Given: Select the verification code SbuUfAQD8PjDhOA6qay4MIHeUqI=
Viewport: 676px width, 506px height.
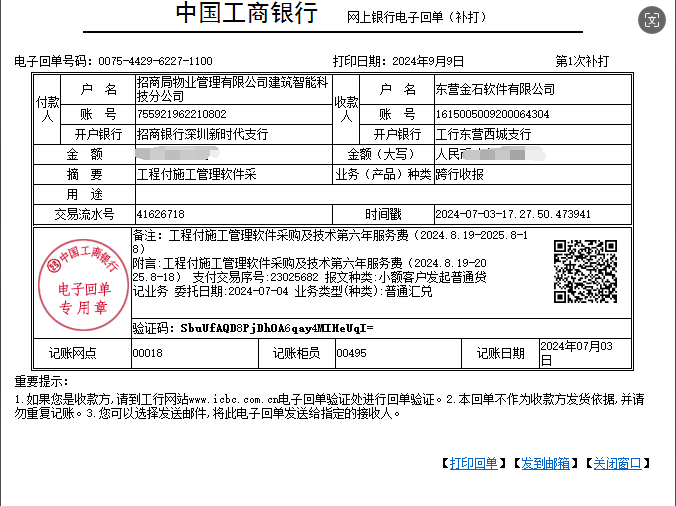Looking at the screenshot, I should pyautogui.click(x=277, y=328).
